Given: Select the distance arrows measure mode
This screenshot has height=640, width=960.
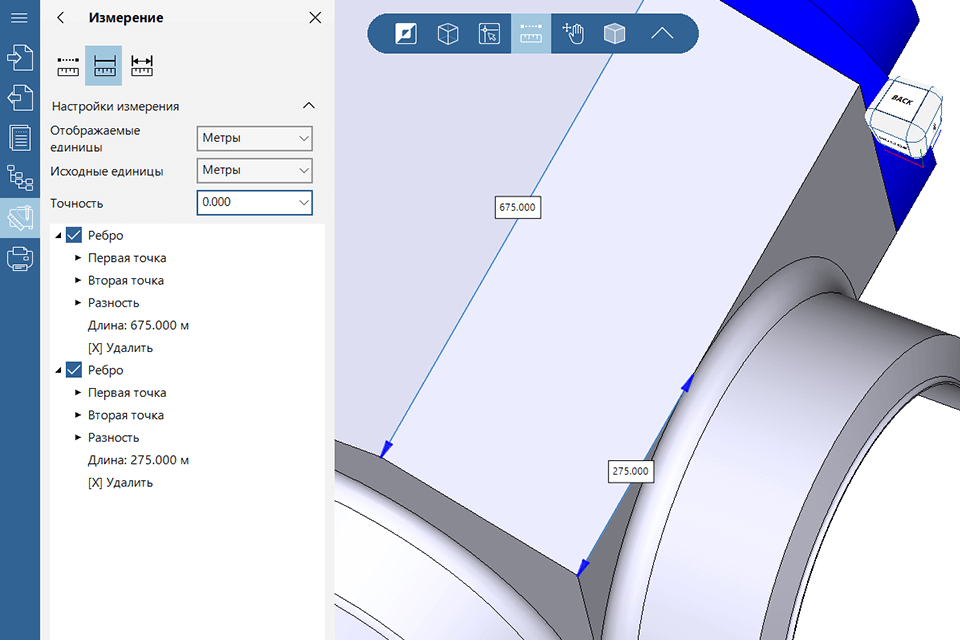Looking at the screenshot, I should click(141, 66).
